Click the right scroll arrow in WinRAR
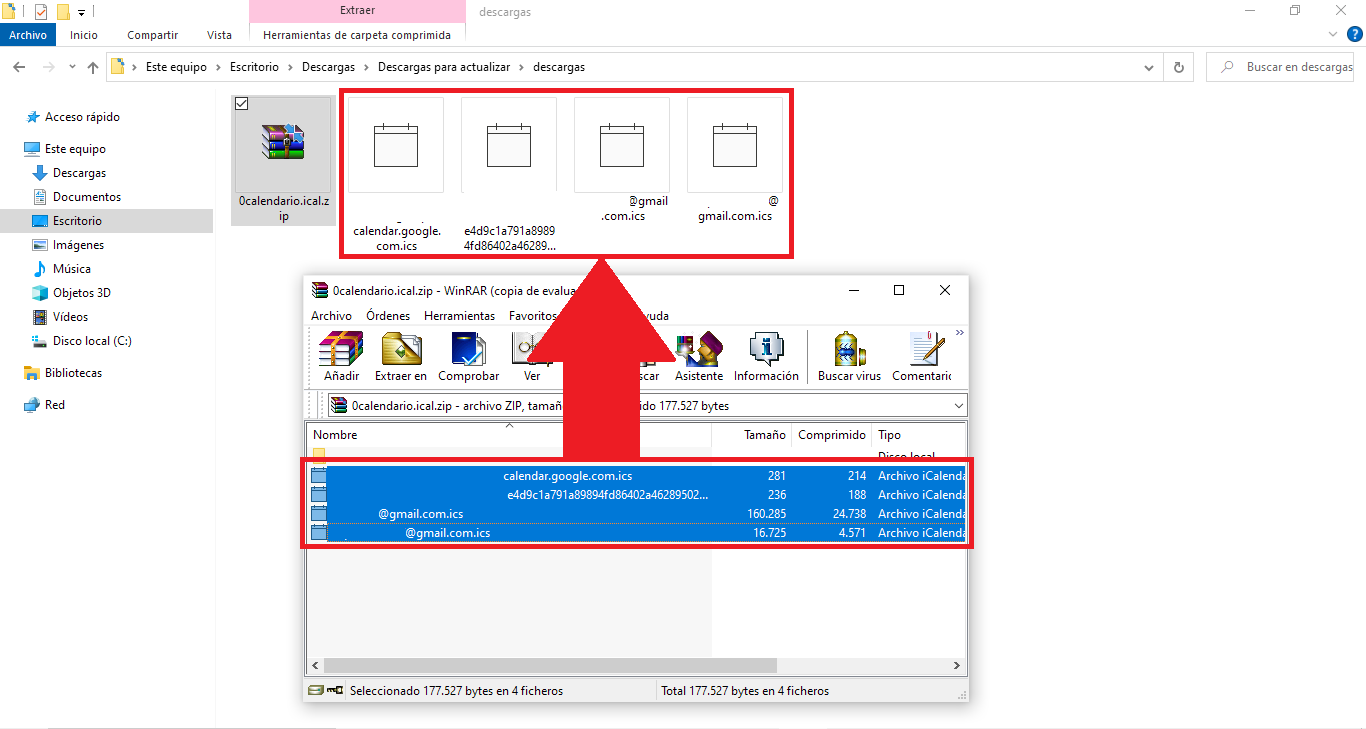This screenshot has height=729, width=1366. point(956,665)
